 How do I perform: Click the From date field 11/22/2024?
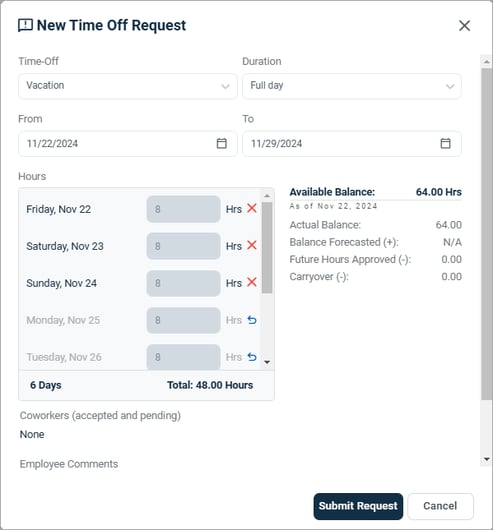coord(128,144)
